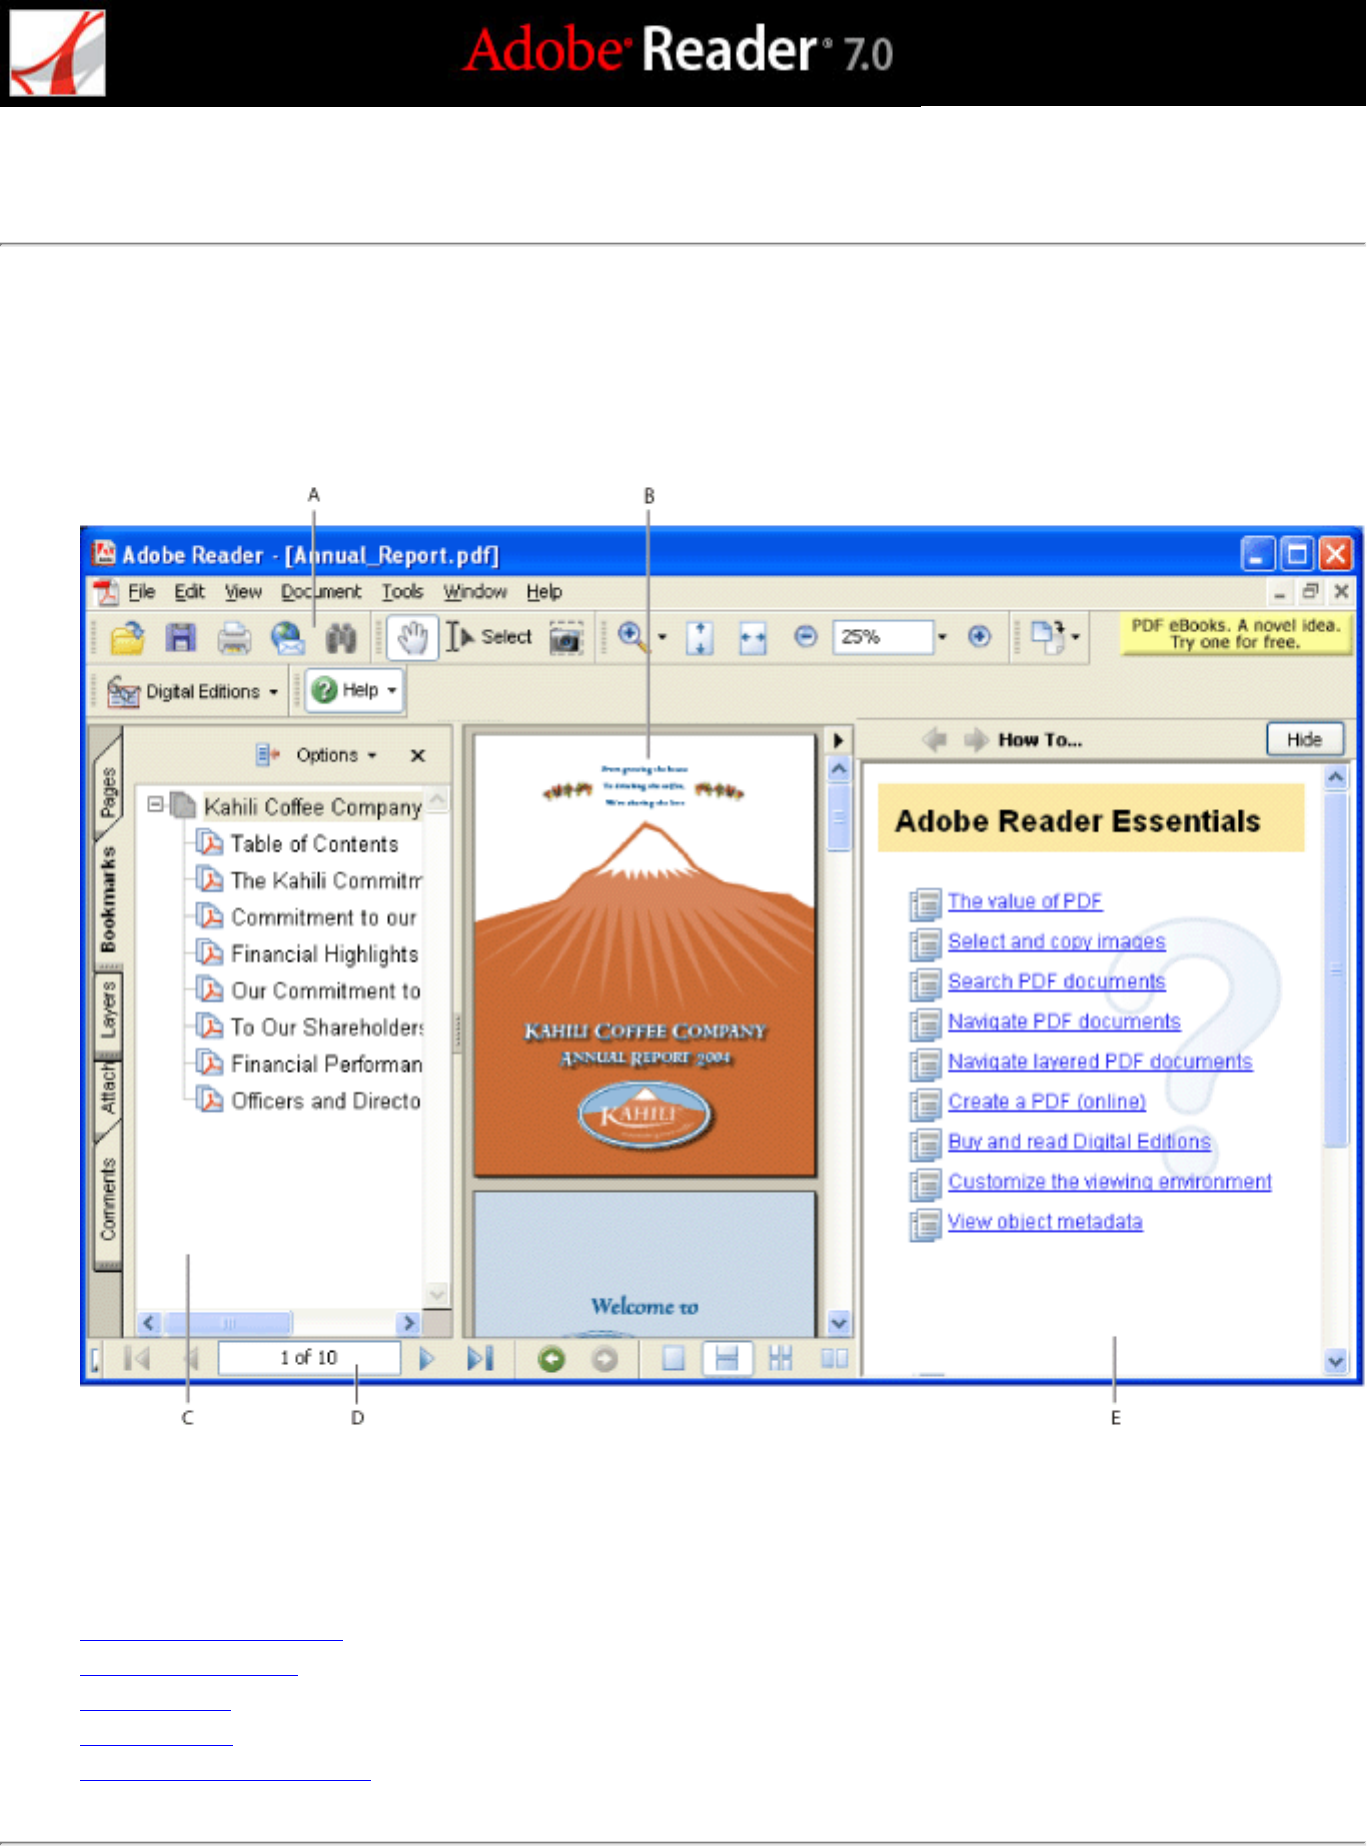The image size is (1367, 1846).
Task: Open the Document menu
Action: click(321, 592)
